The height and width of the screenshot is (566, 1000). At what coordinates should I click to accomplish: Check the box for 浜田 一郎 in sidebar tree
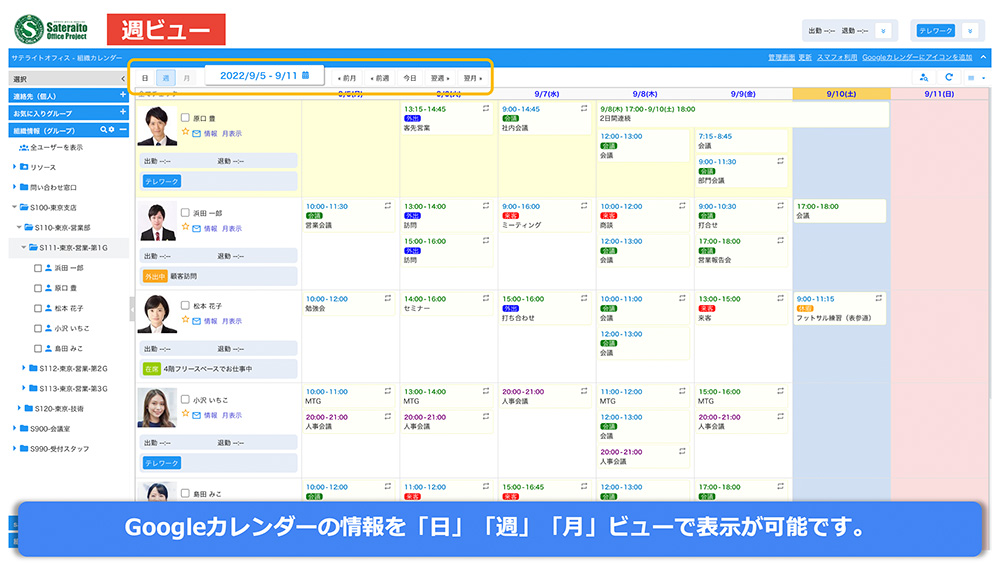click(38, 268)
